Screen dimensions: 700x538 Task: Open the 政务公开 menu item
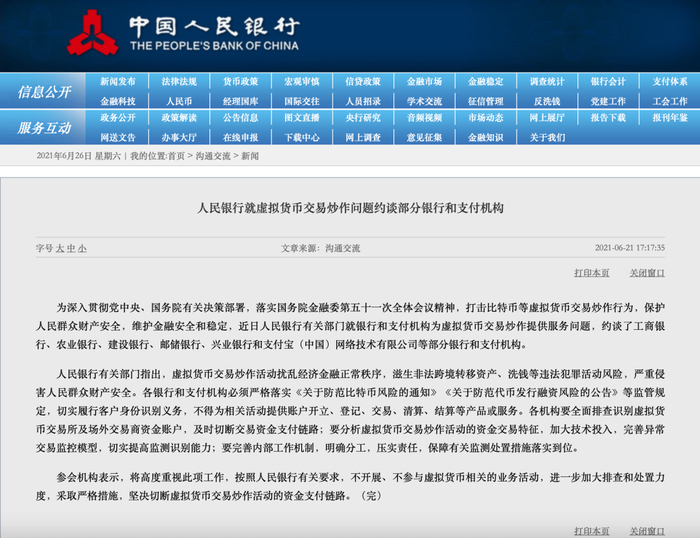pyautogui.click(x=118, y=117)
